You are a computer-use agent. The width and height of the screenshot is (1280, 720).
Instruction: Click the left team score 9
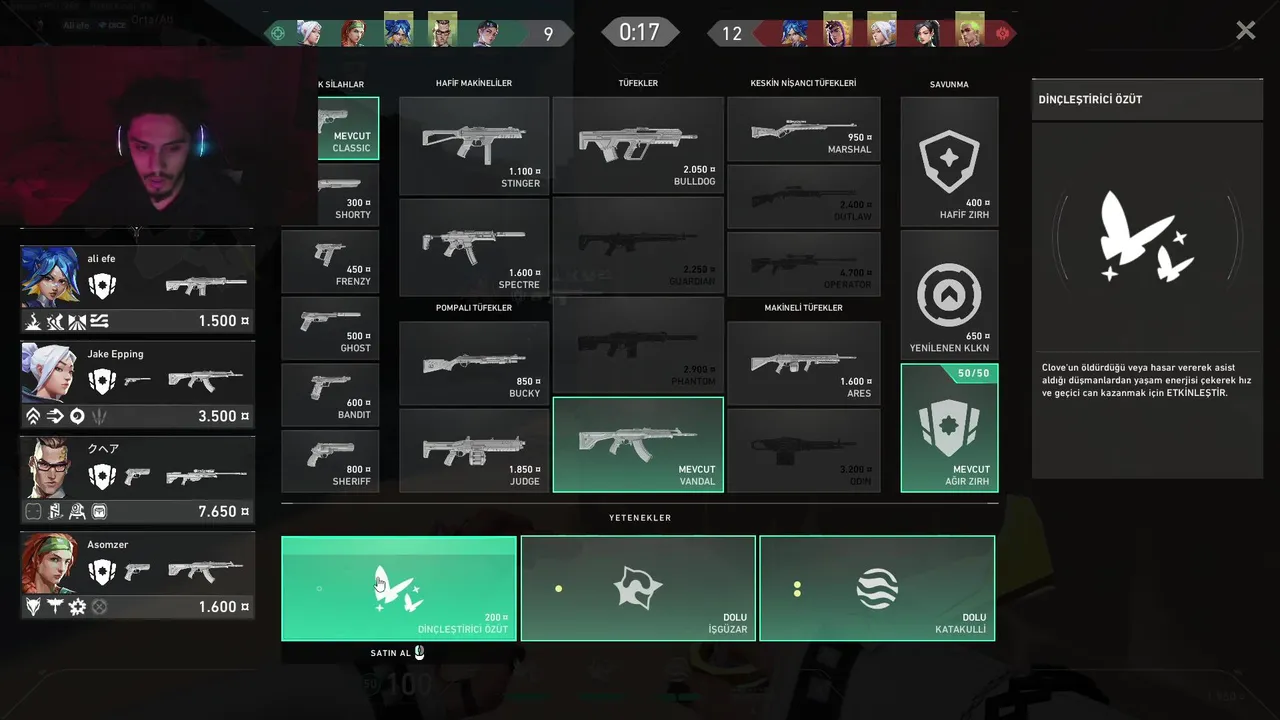(548, 34)
